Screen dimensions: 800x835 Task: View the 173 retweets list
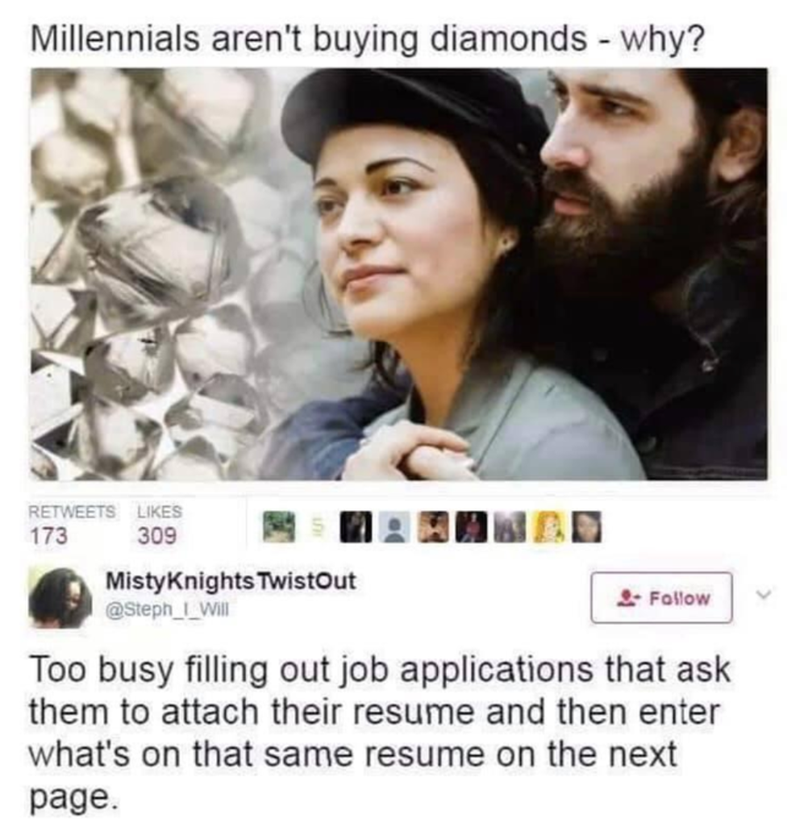(x=71, y=525)
